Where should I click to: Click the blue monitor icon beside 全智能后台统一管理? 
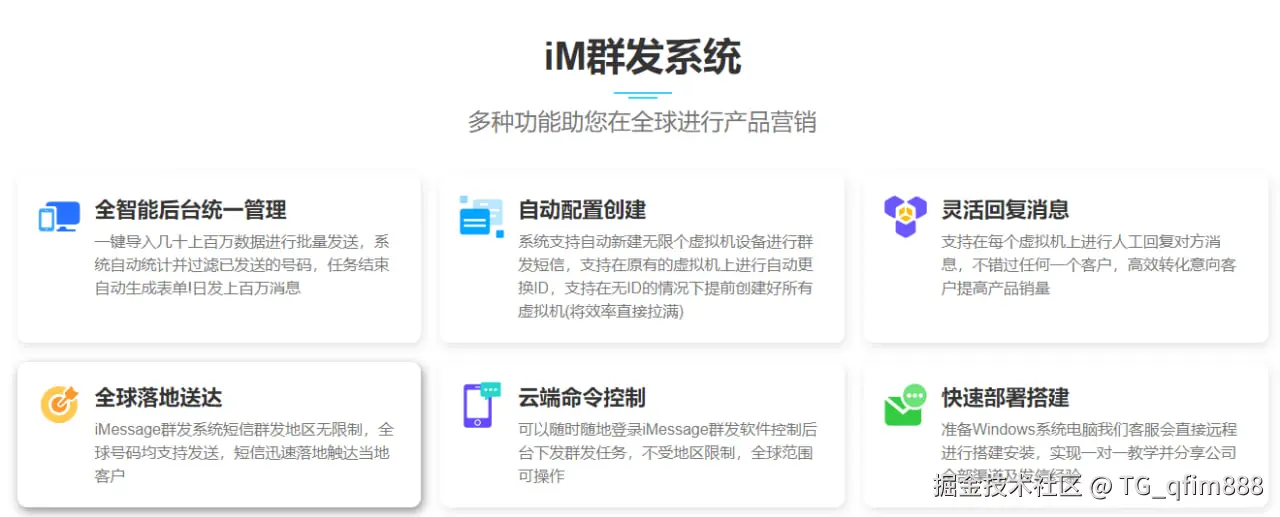[59, 216]
